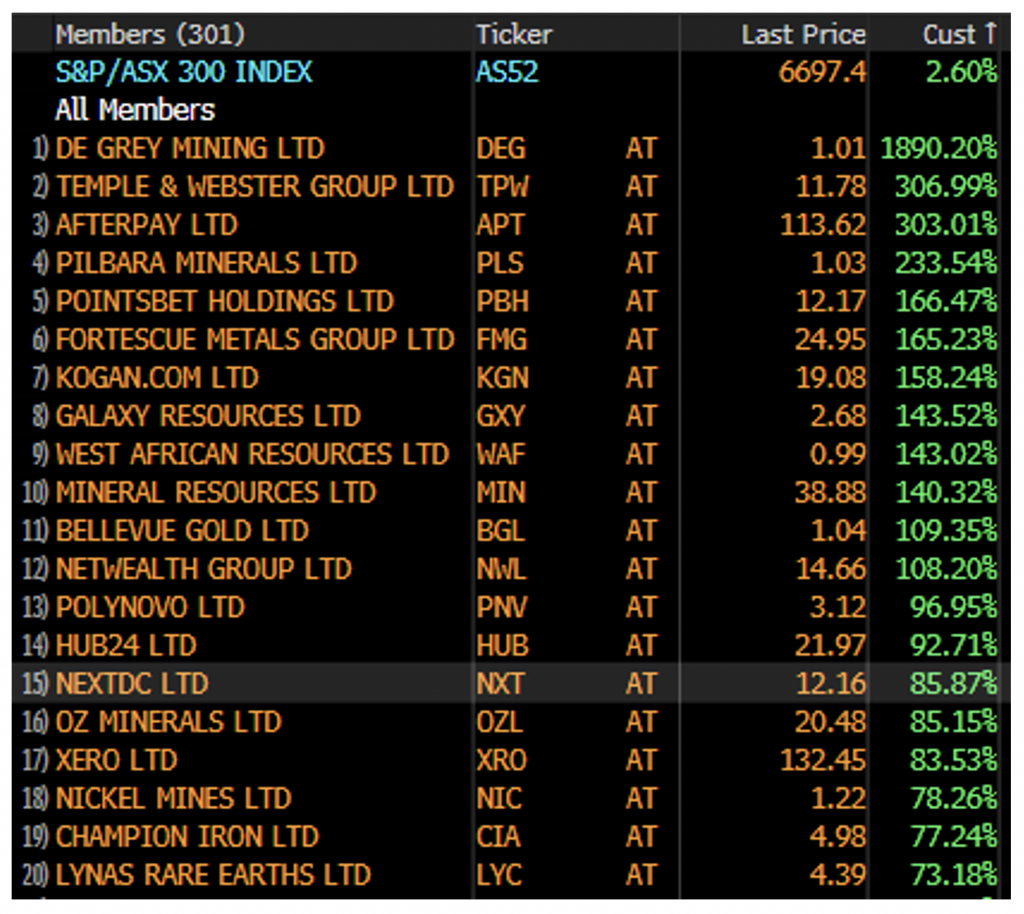The height and width of the screenshot is (914, 1024).
Task: Click the Members (301) column header
Action: coord(150,34)
